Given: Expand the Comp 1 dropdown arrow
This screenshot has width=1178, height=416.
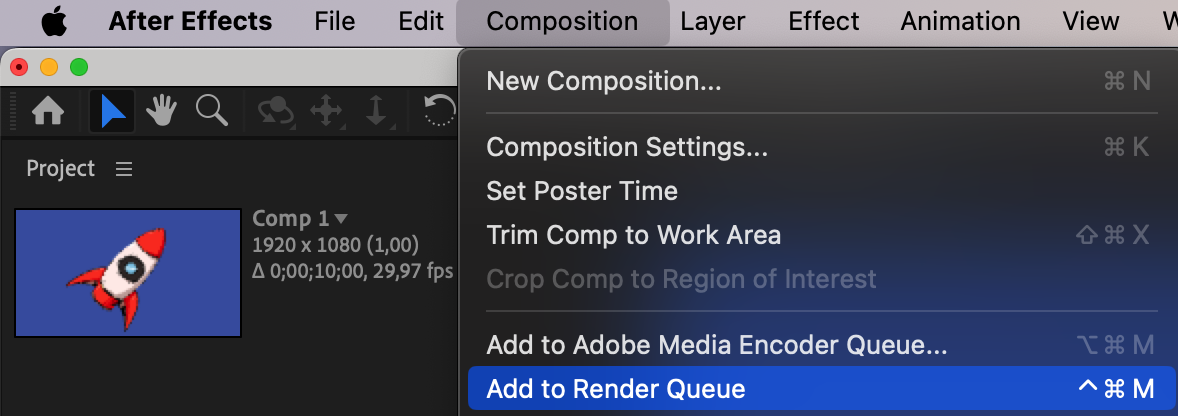Looking at the screenshot, I should pyautogui.click(x=341, y=218).
